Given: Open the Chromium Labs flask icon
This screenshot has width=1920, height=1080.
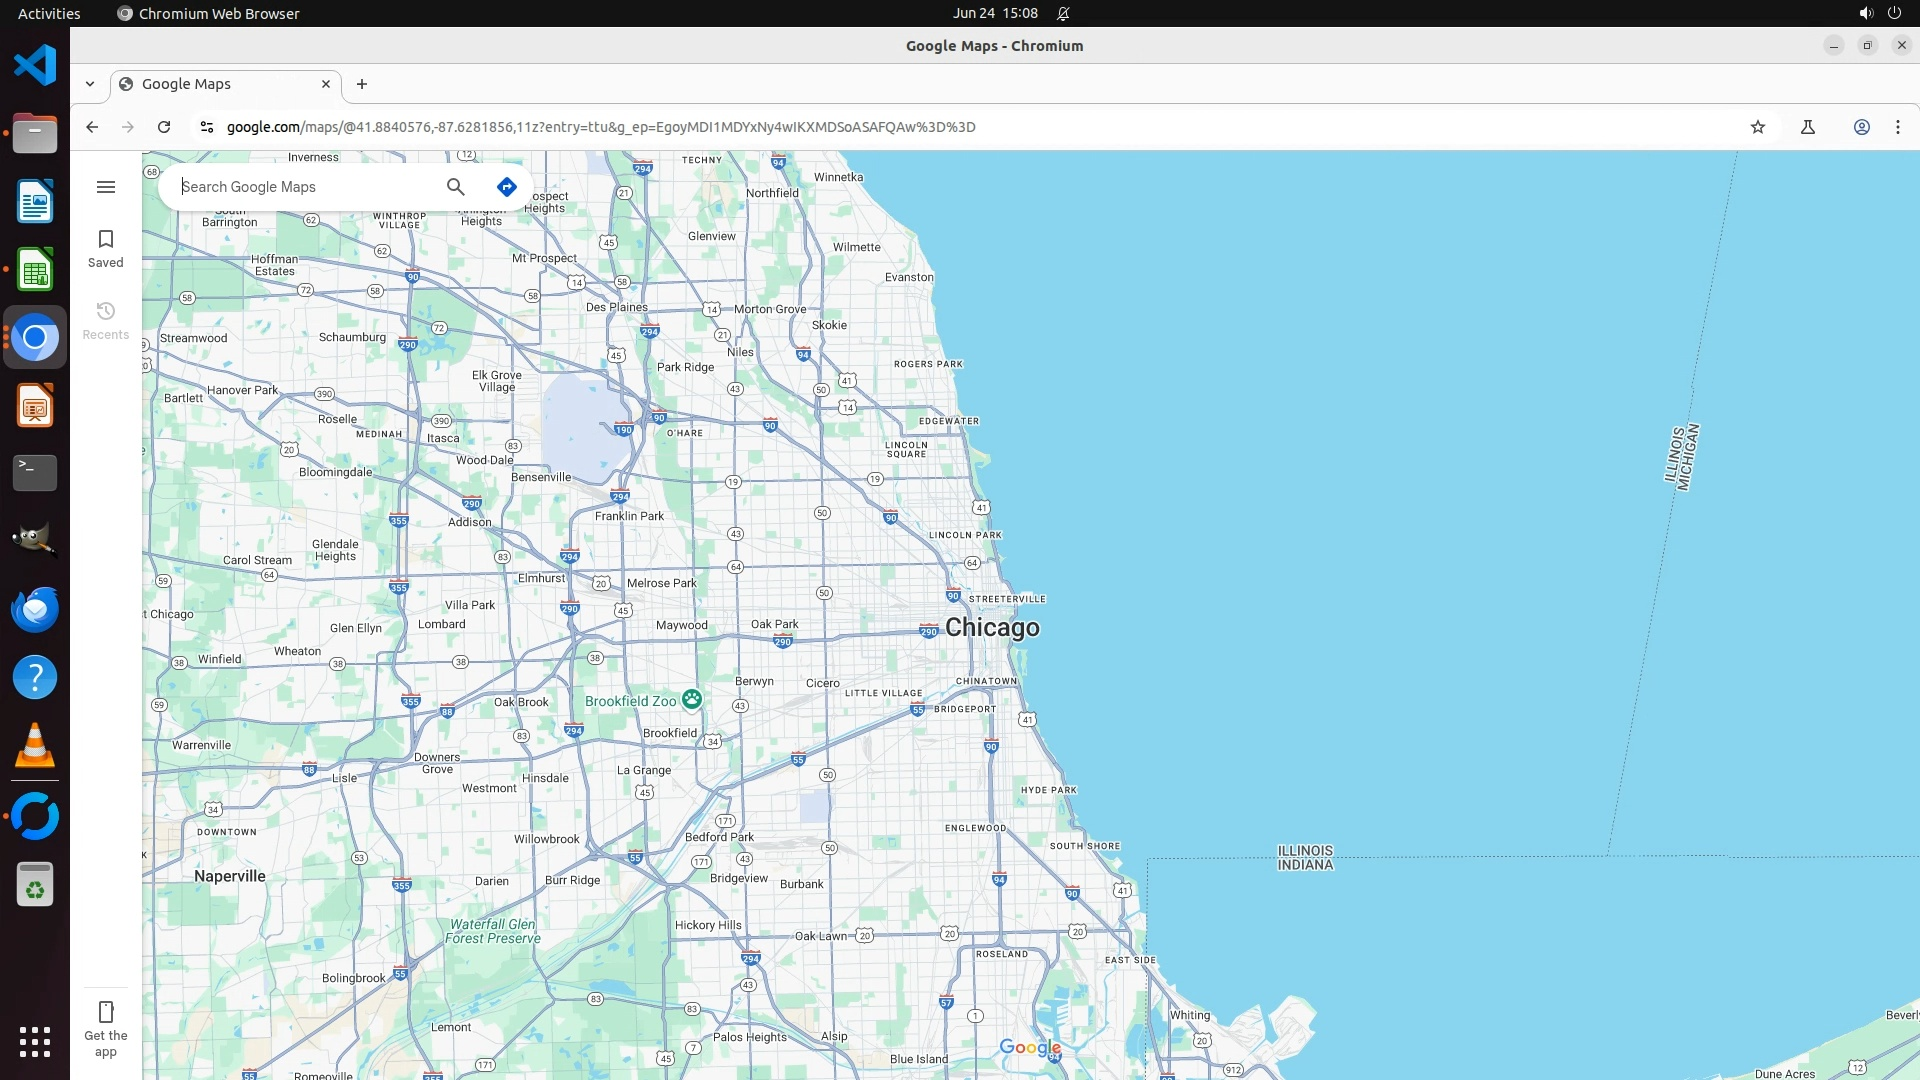Looking at the screenshot, I should [x=1808, y=127].
